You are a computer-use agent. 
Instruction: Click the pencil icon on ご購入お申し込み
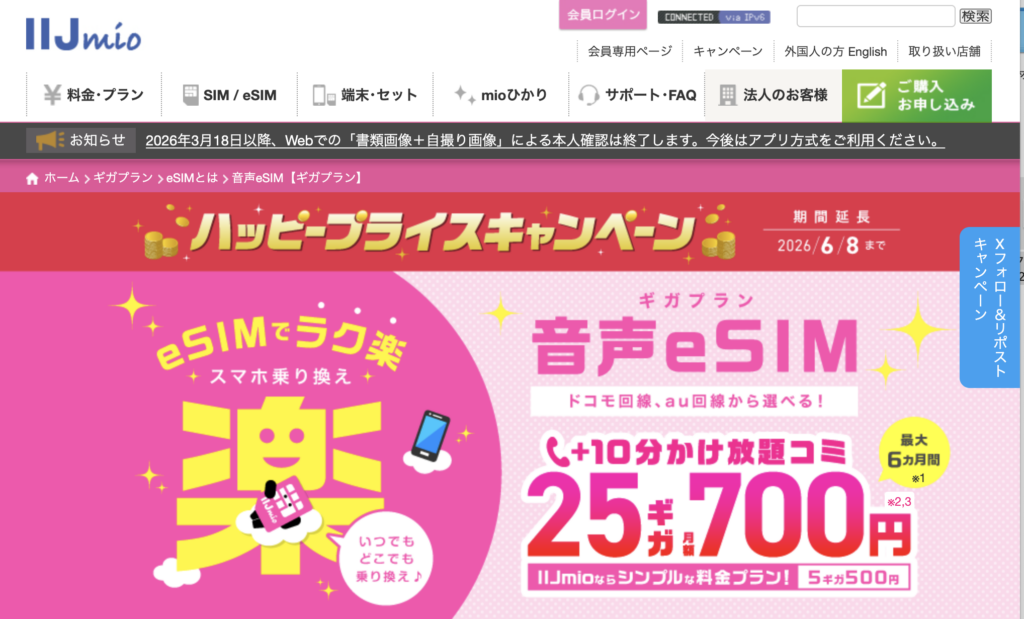[872, 95]
